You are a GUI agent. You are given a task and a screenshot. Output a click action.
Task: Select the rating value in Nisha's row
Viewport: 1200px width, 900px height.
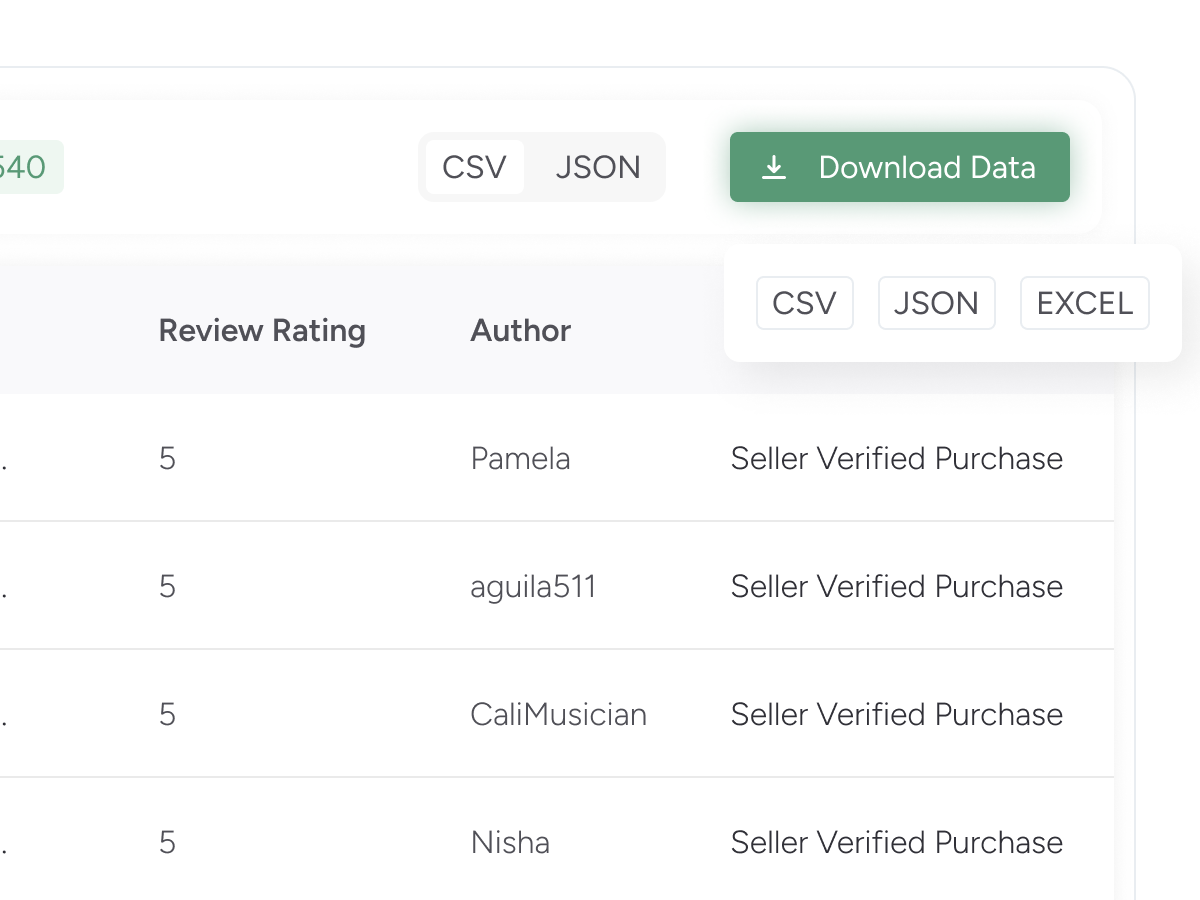click(167, 843)
